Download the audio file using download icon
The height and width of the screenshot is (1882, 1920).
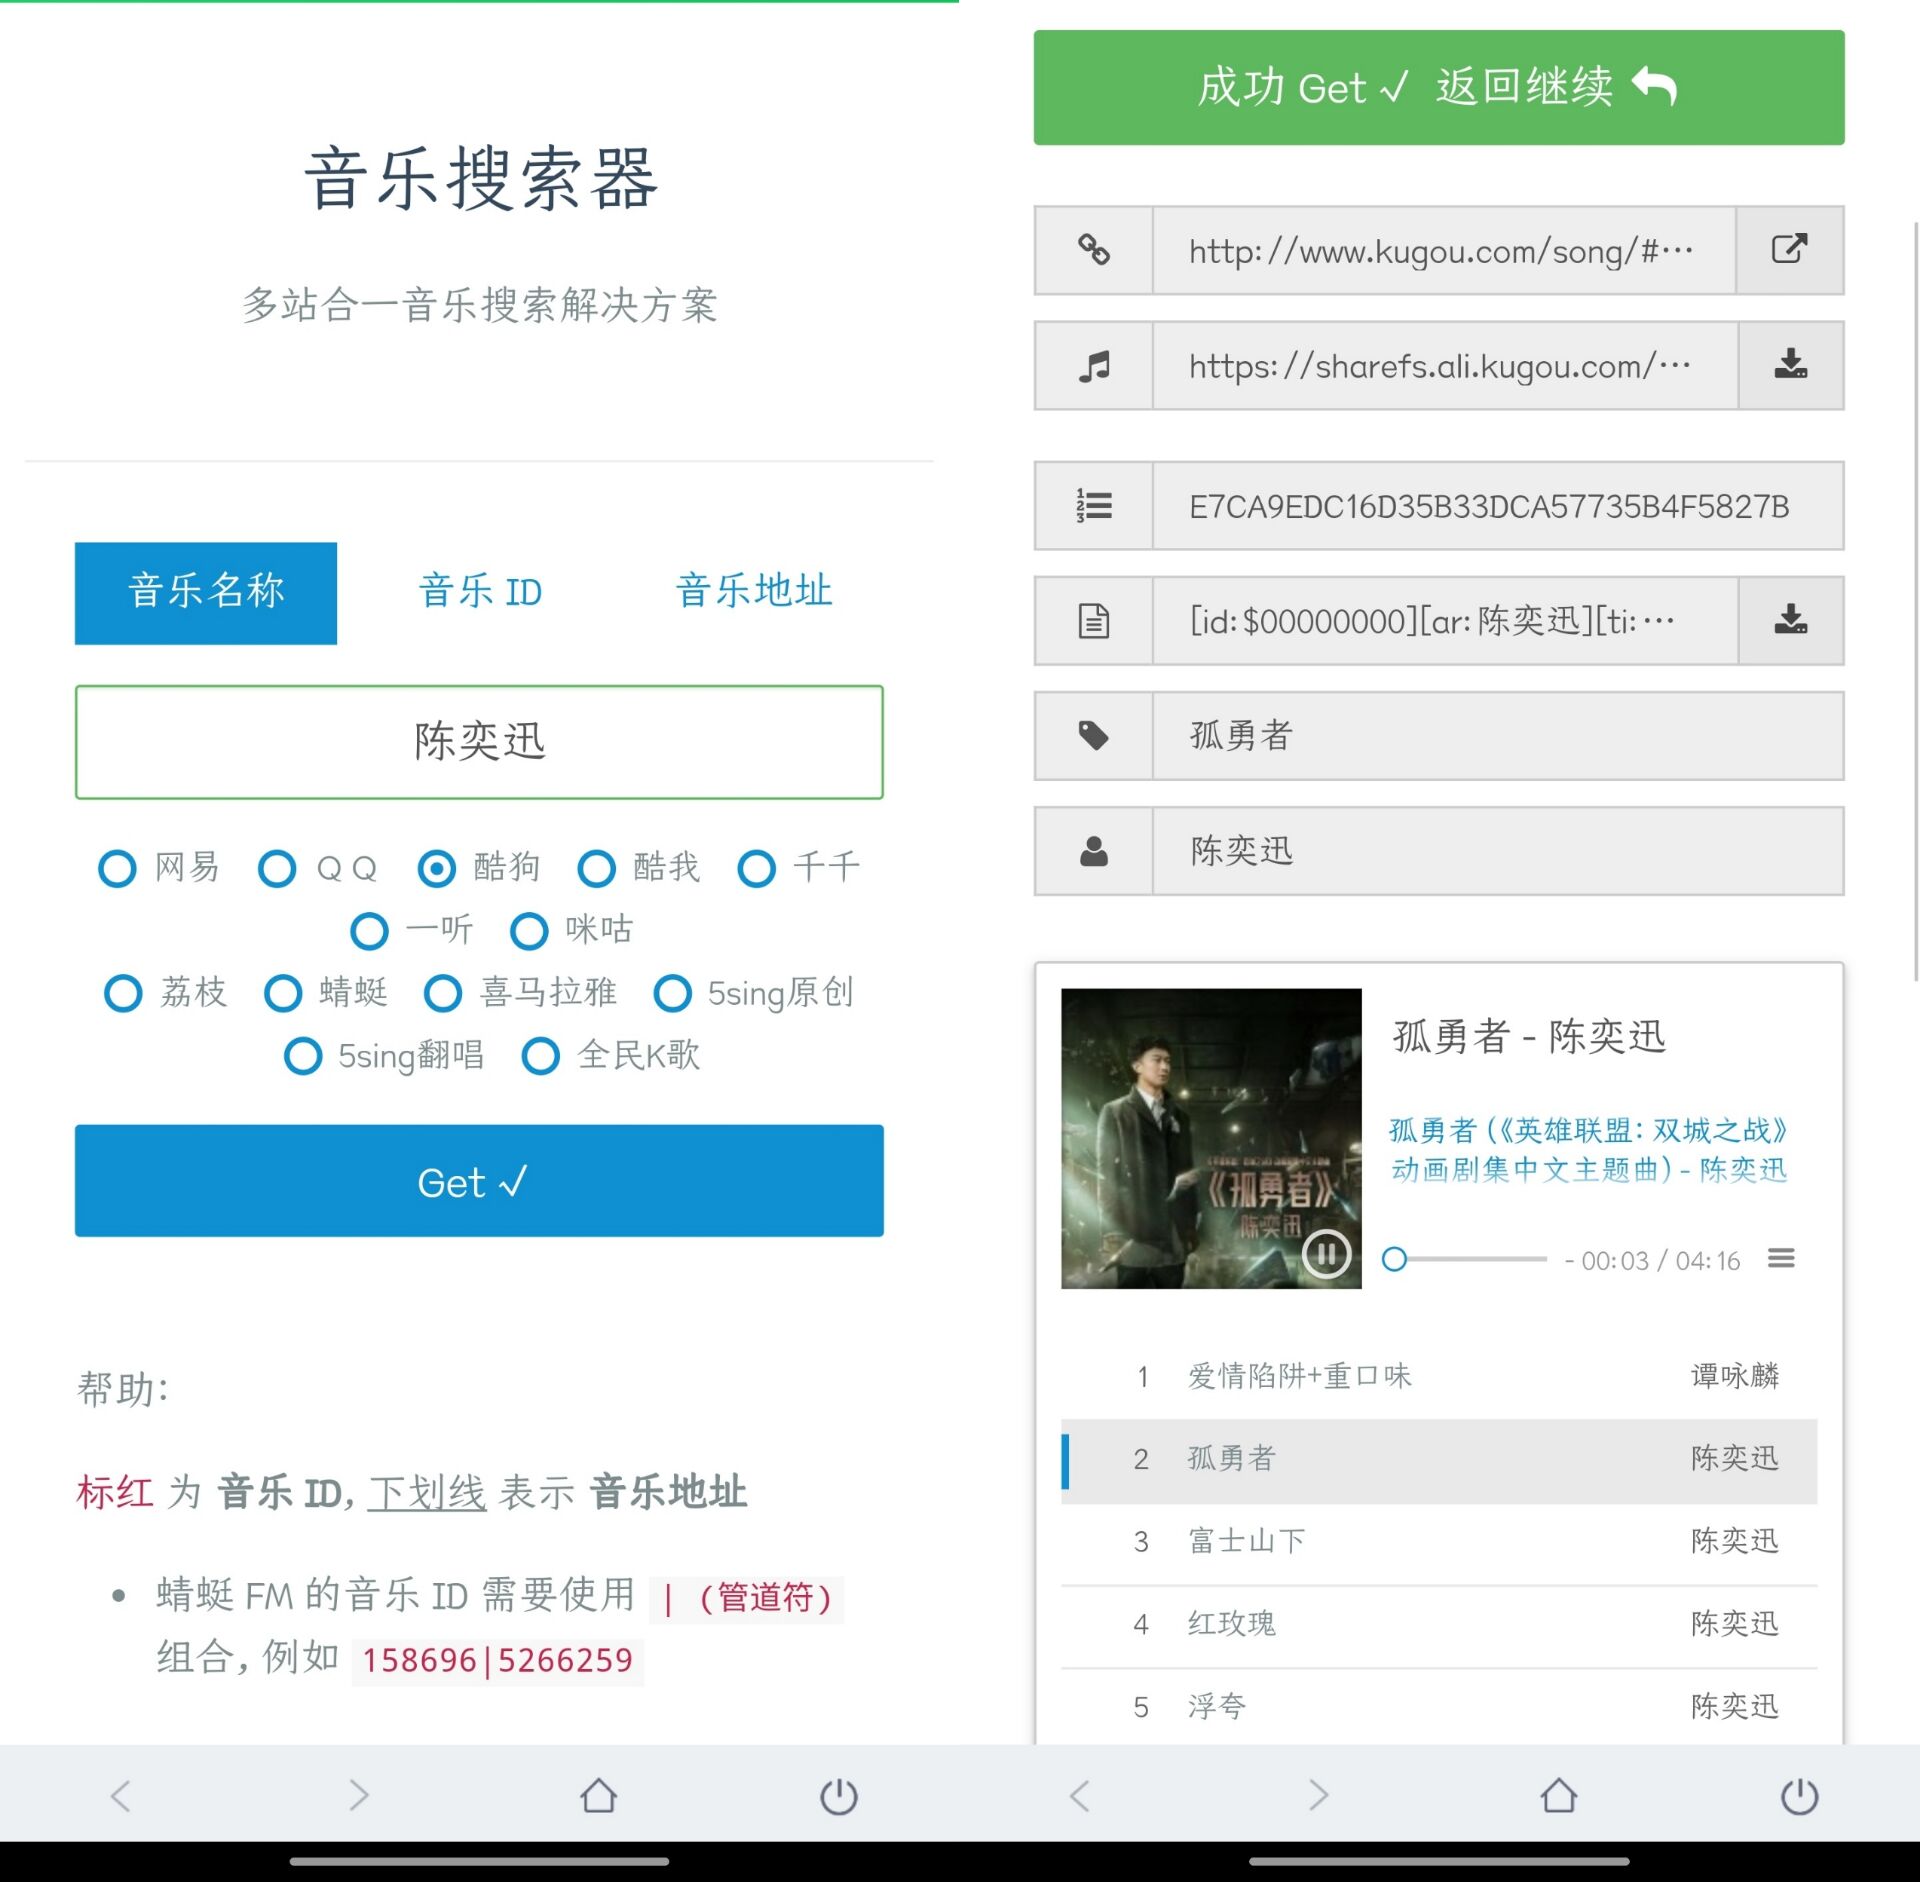pos(1790,366)
